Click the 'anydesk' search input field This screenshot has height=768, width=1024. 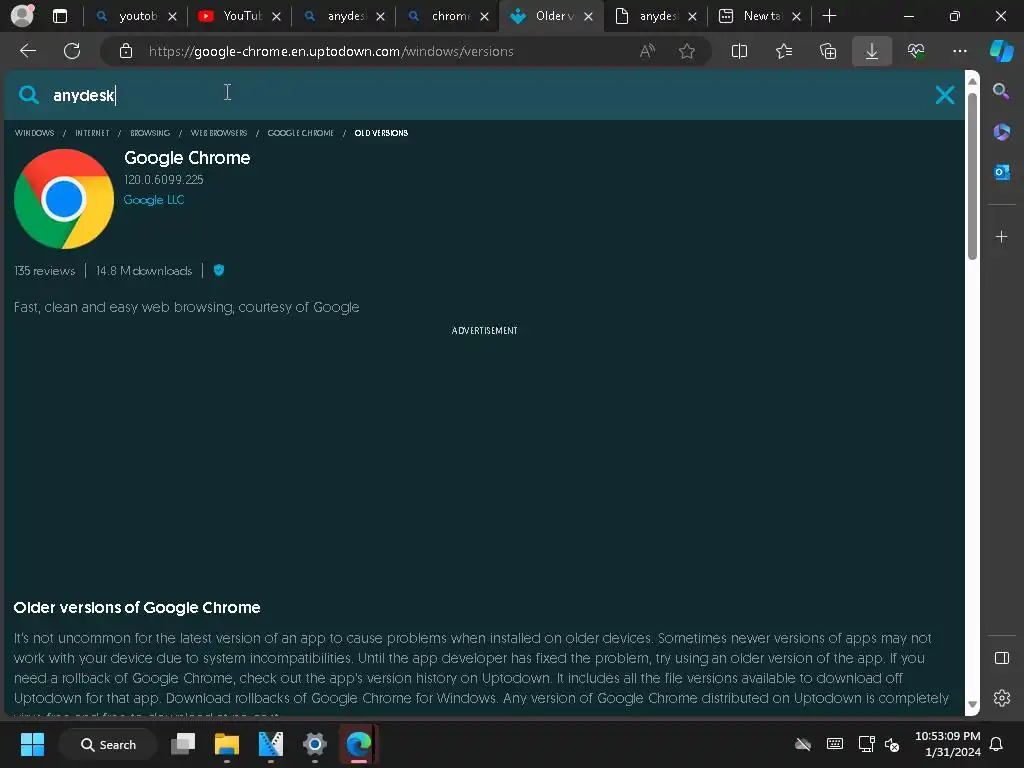tap(483, 95)
